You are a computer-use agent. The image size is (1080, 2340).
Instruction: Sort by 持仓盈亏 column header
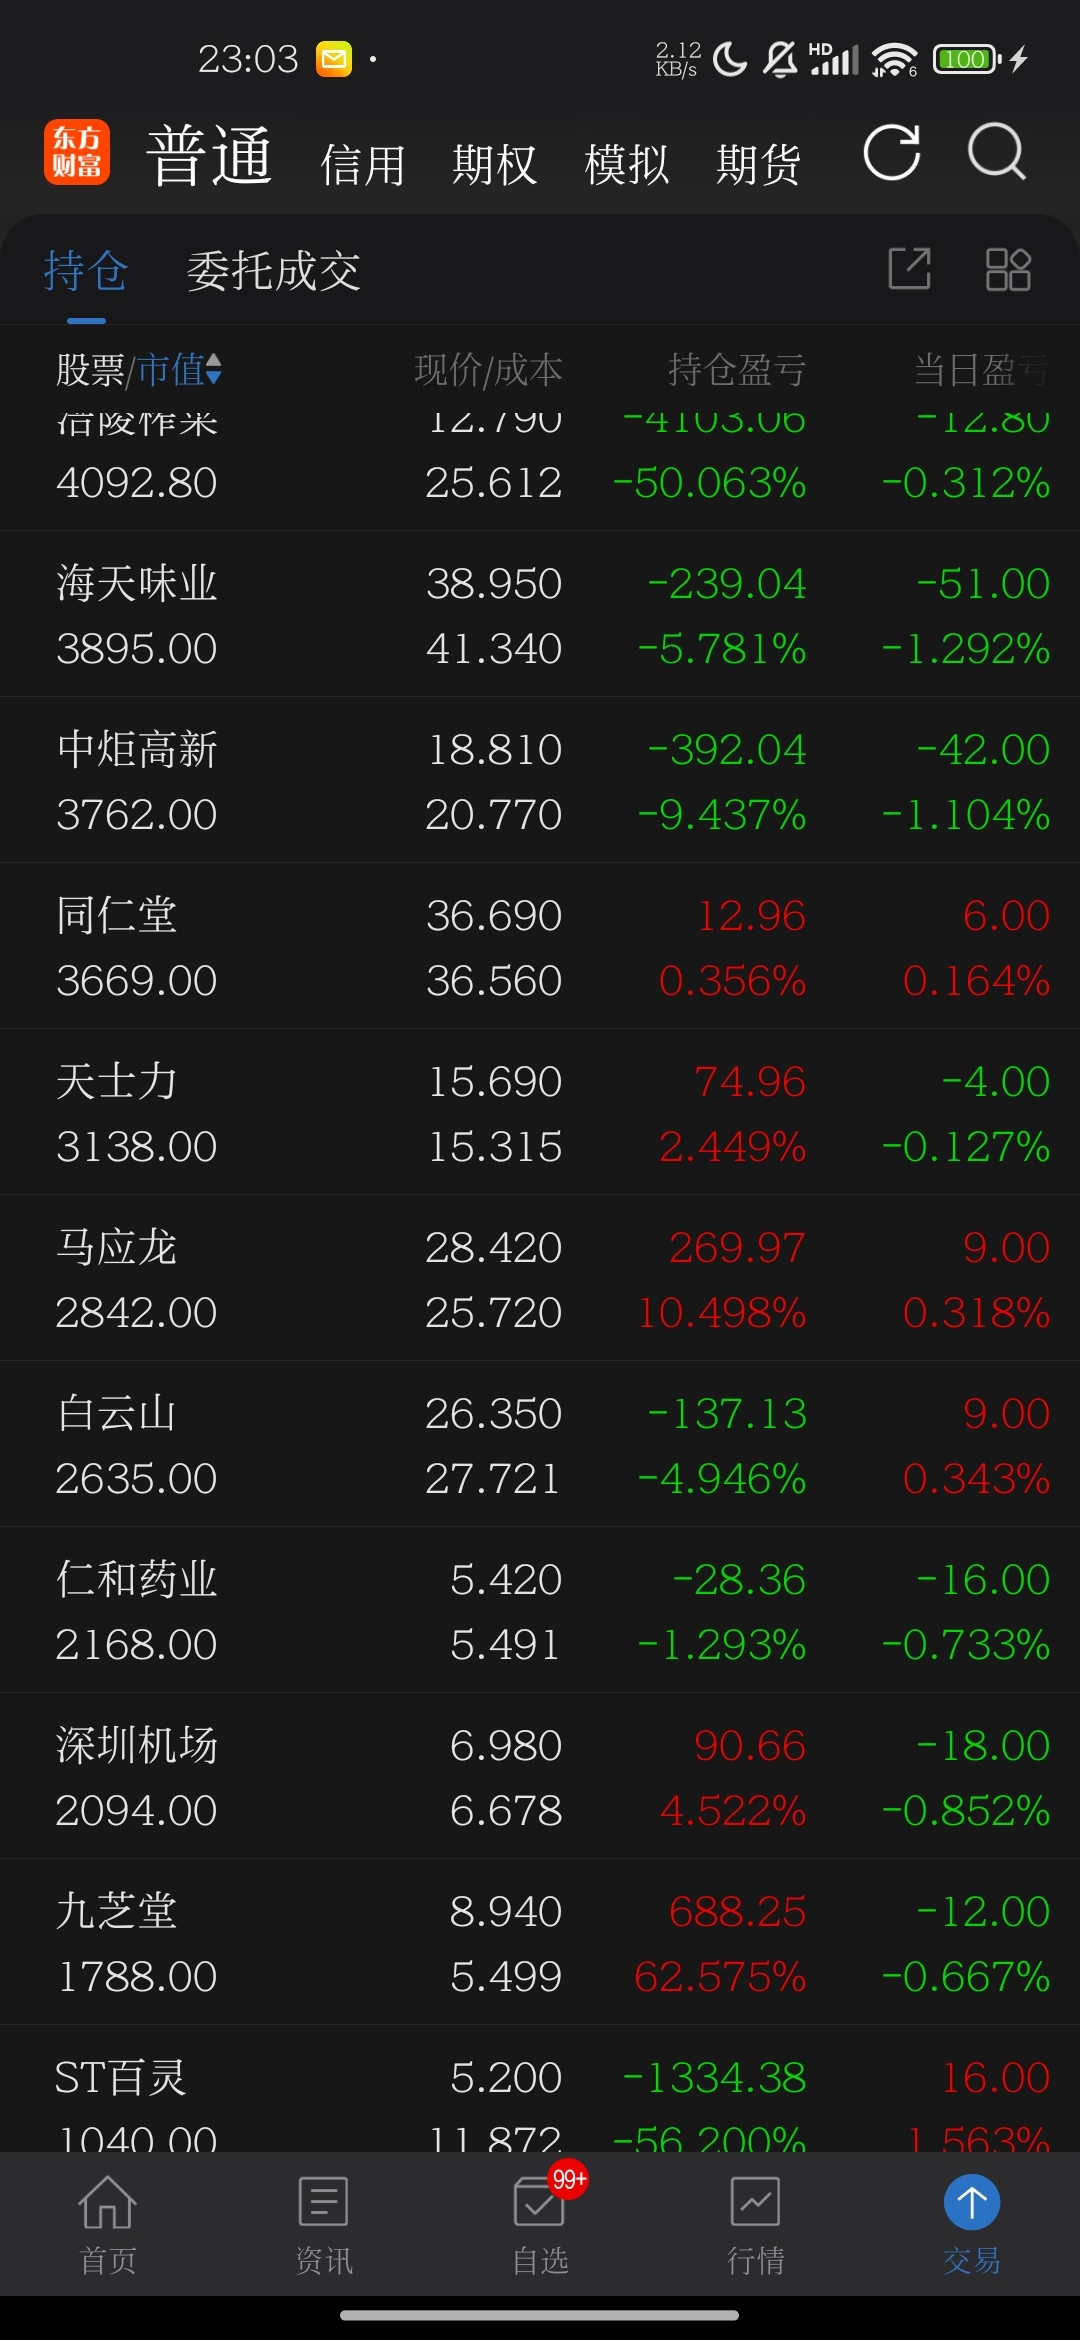tap(737, 370)
